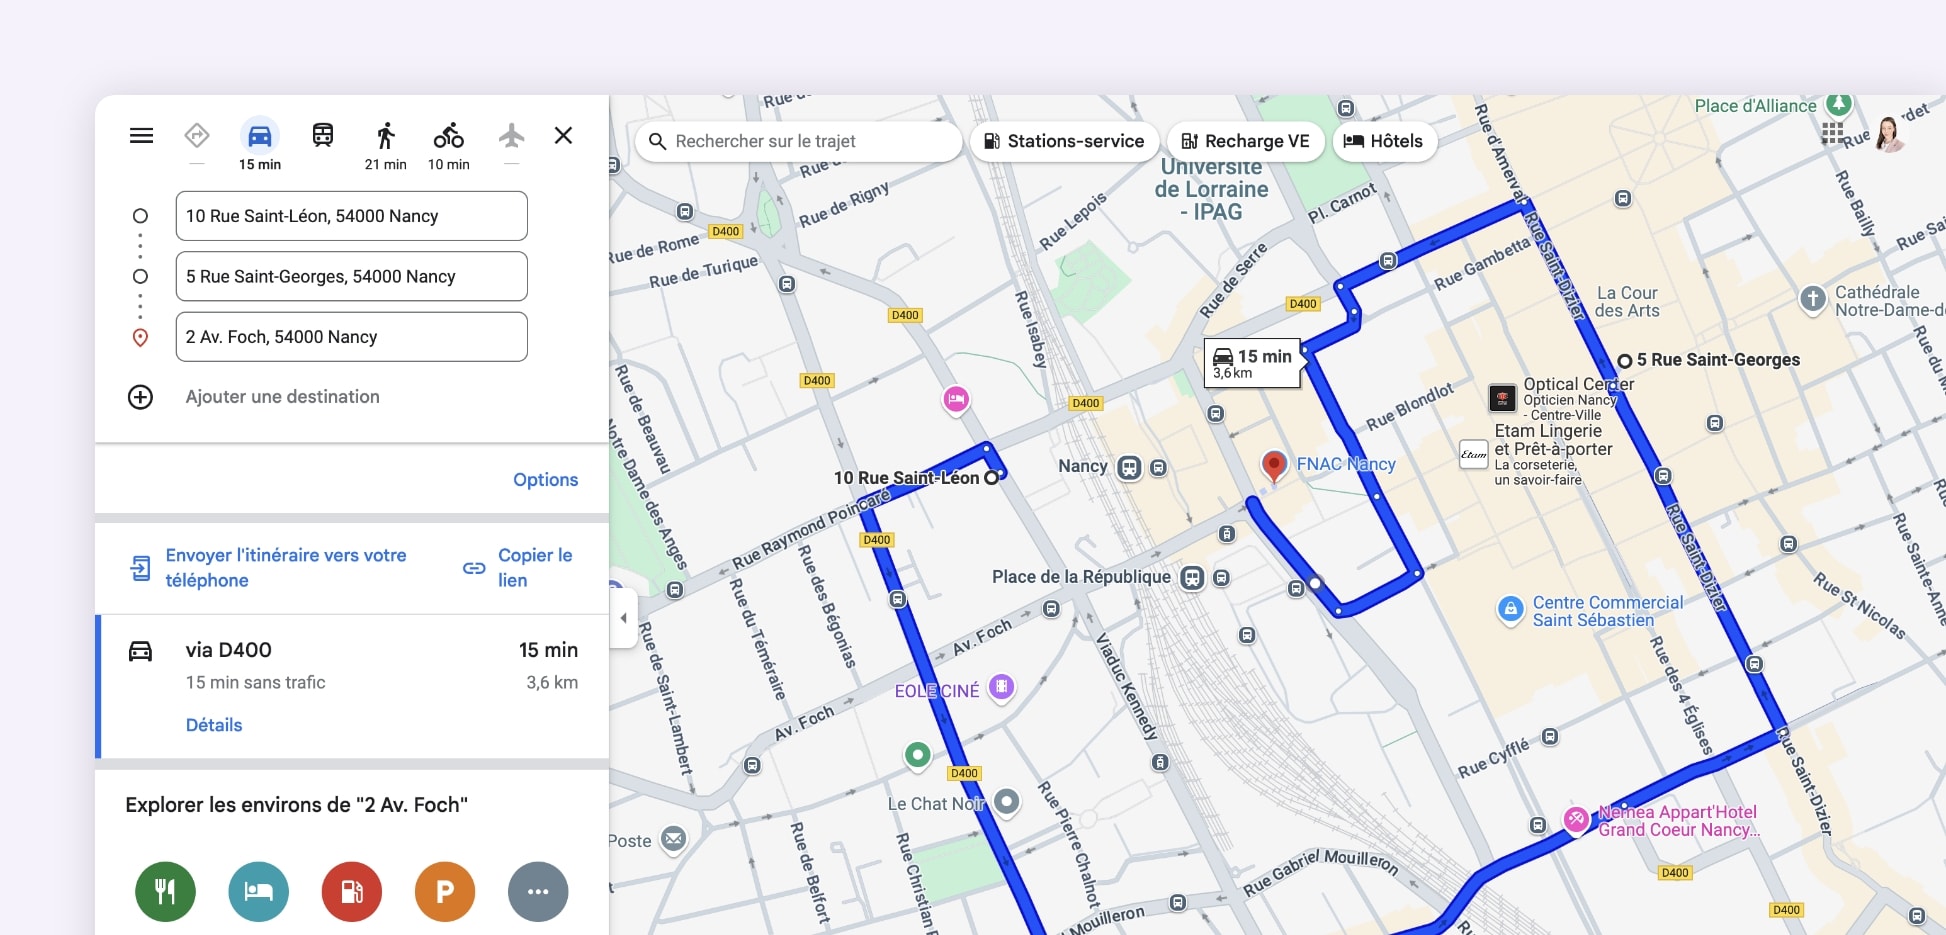Explore nearby restaurants icon
1946x935 pixels.
(165, 891)
